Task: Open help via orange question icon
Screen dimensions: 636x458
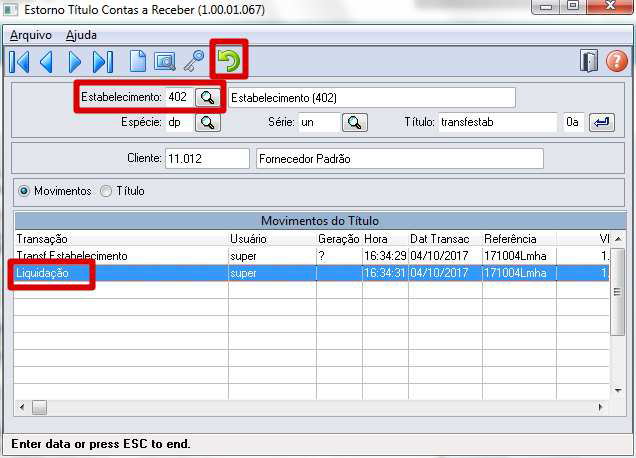Action: pyautogui.click(x=617, y=61)
